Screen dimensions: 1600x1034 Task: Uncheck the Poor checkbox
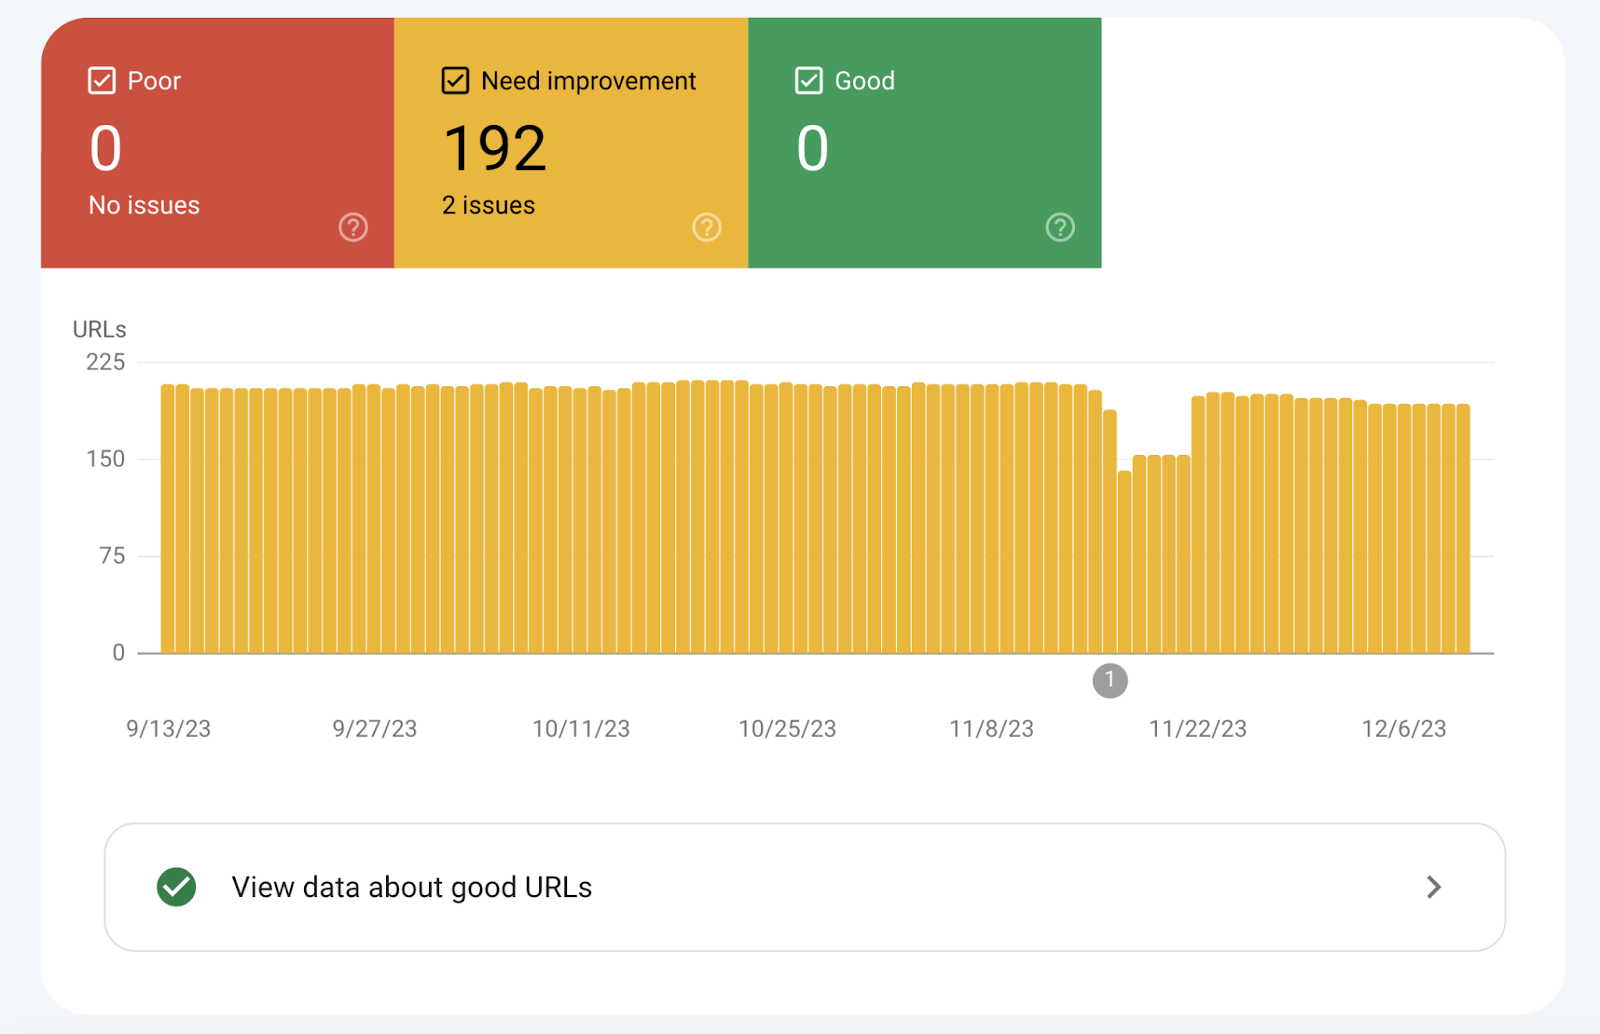[x=102, y=80]
